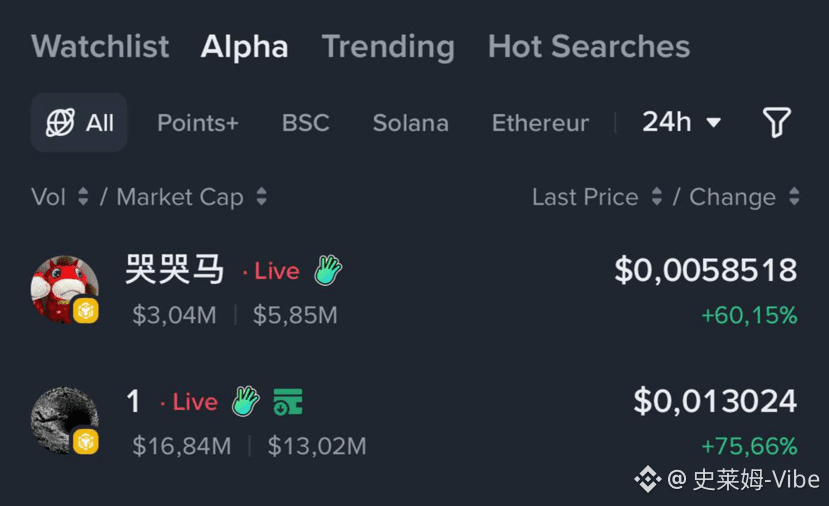Open the filter funnel icon

click(x=776, y=122)
